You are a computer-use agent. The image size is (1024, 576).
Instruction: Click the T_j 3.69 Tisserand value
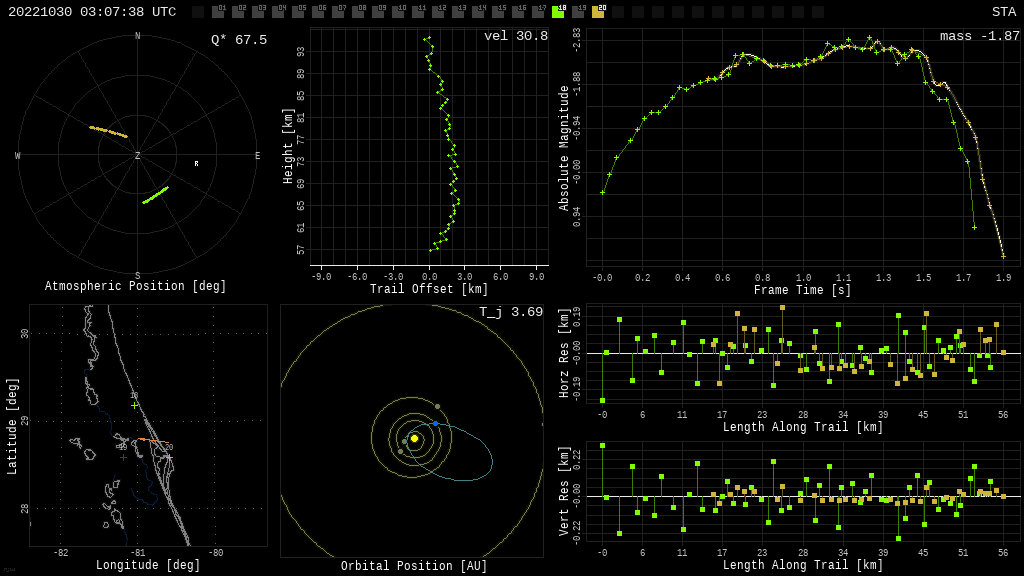click(510, 312)
